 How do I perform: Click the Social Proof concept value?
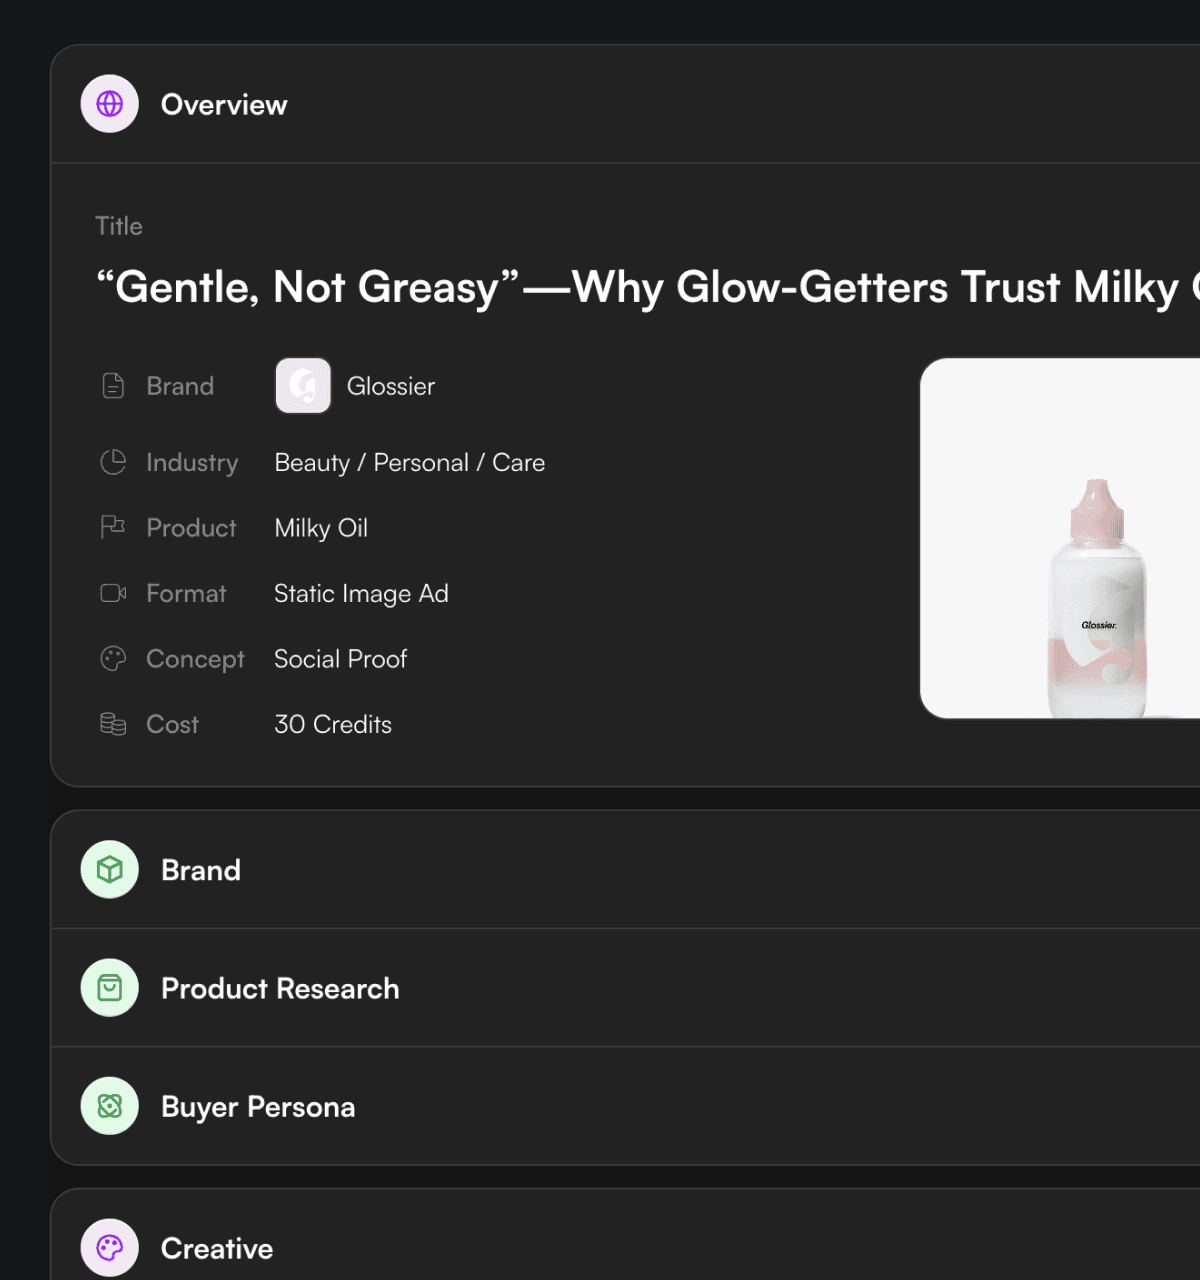tap(340, 658)
